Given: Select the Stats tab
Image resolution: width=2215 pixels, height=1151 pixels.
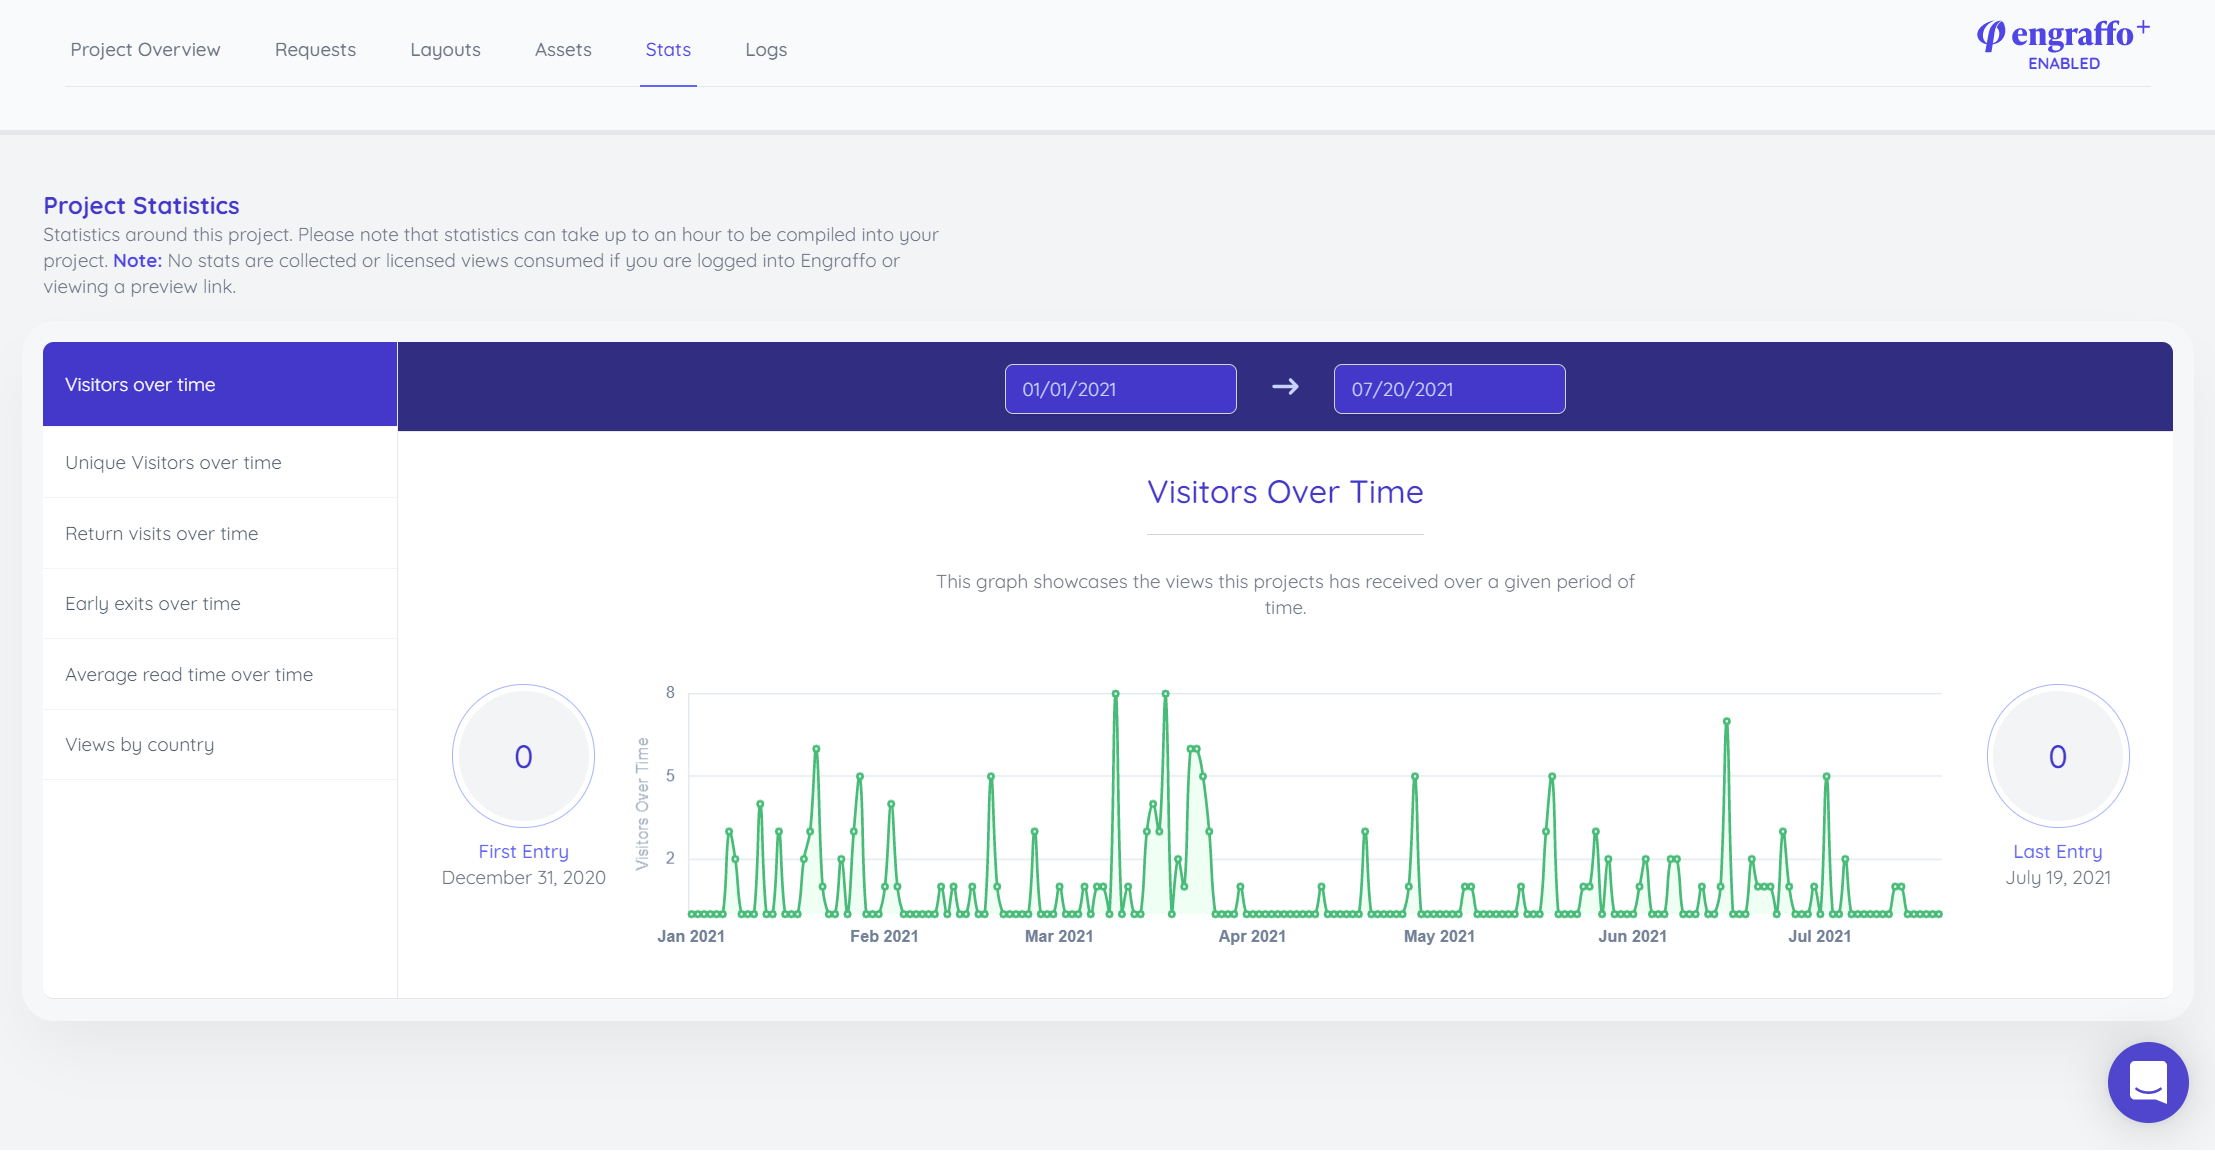Looking at the screenshot, I should (x=668, y=50).
